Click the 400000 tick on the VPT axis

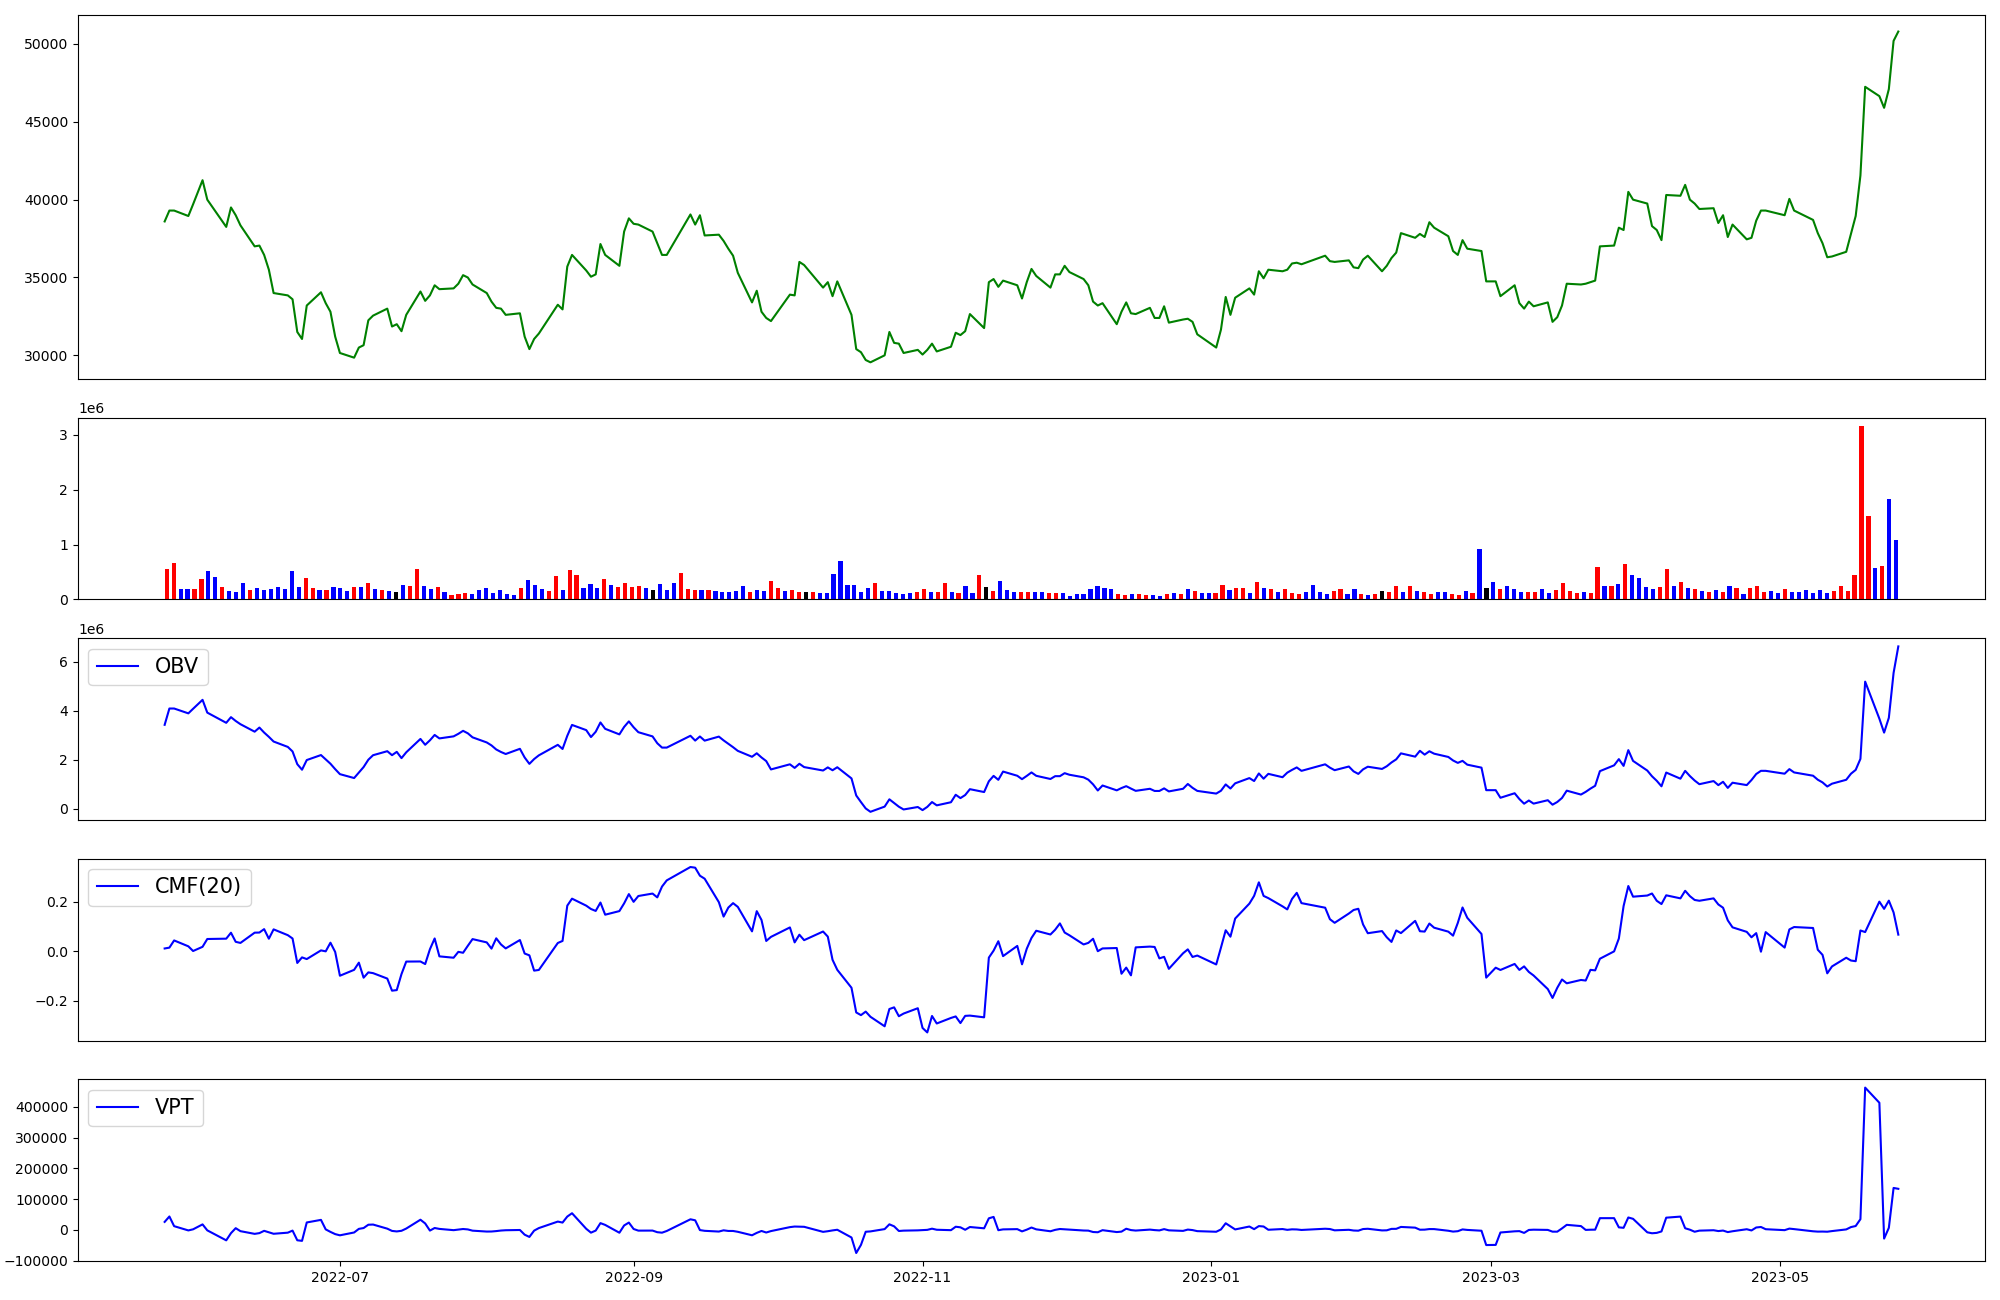(41, 1107)
